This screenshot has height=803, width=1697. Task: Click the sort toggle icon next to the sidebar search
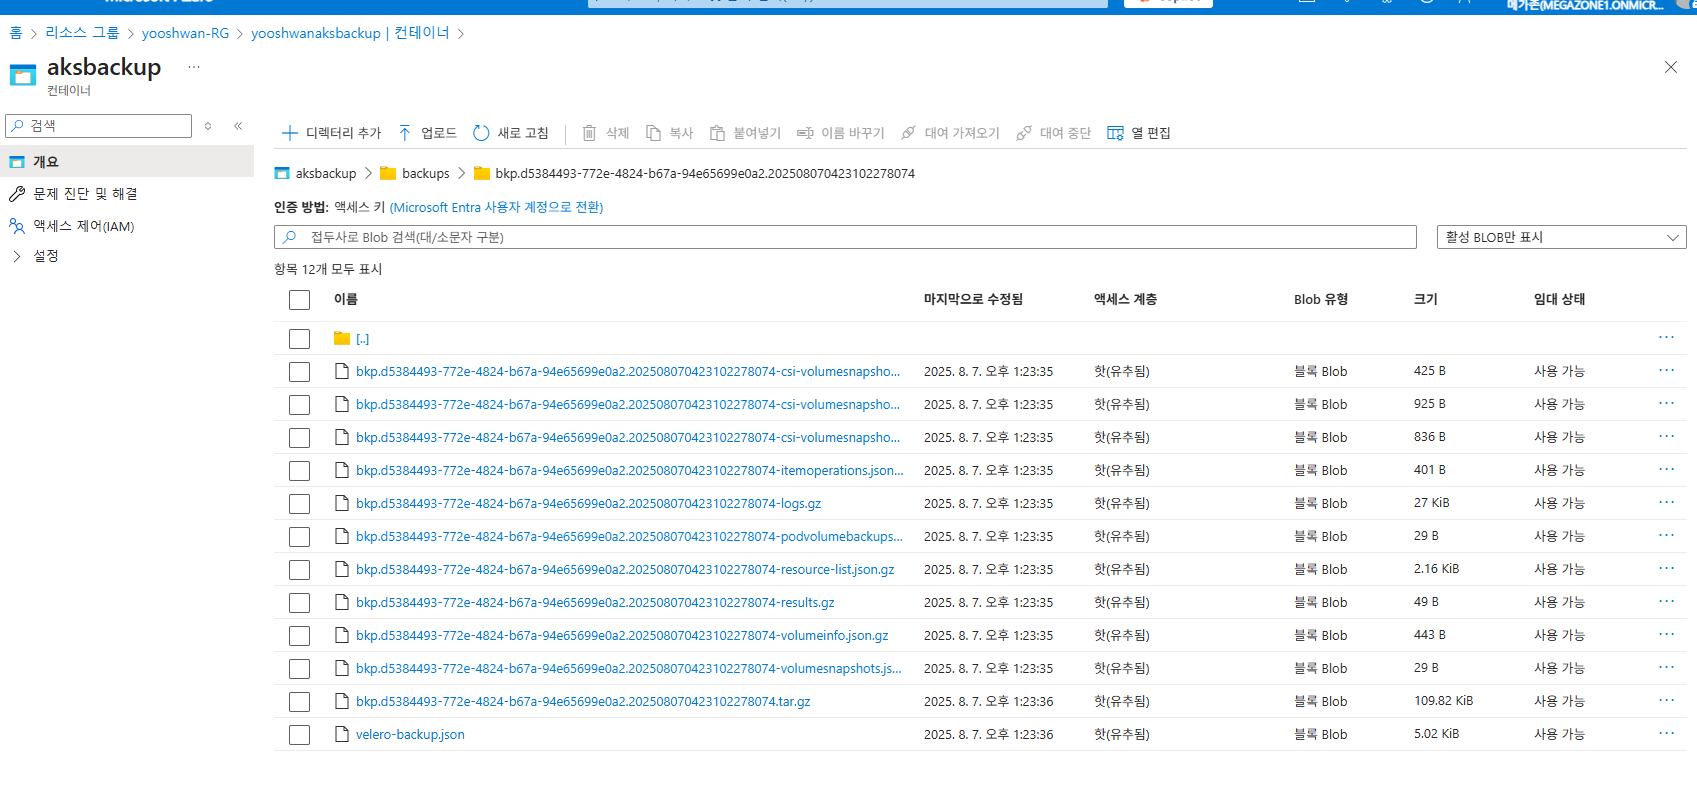coord(208,126)
